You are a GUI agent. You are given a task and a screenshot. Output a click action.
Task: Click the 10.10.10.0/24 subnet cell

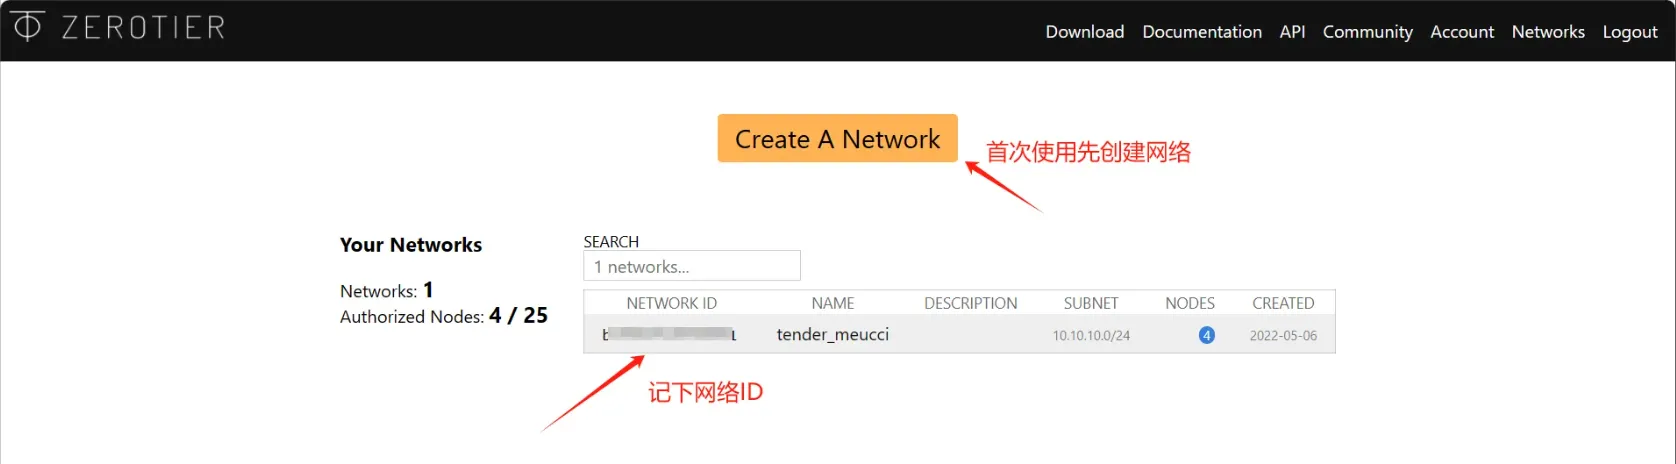[x=1091, y=336]
